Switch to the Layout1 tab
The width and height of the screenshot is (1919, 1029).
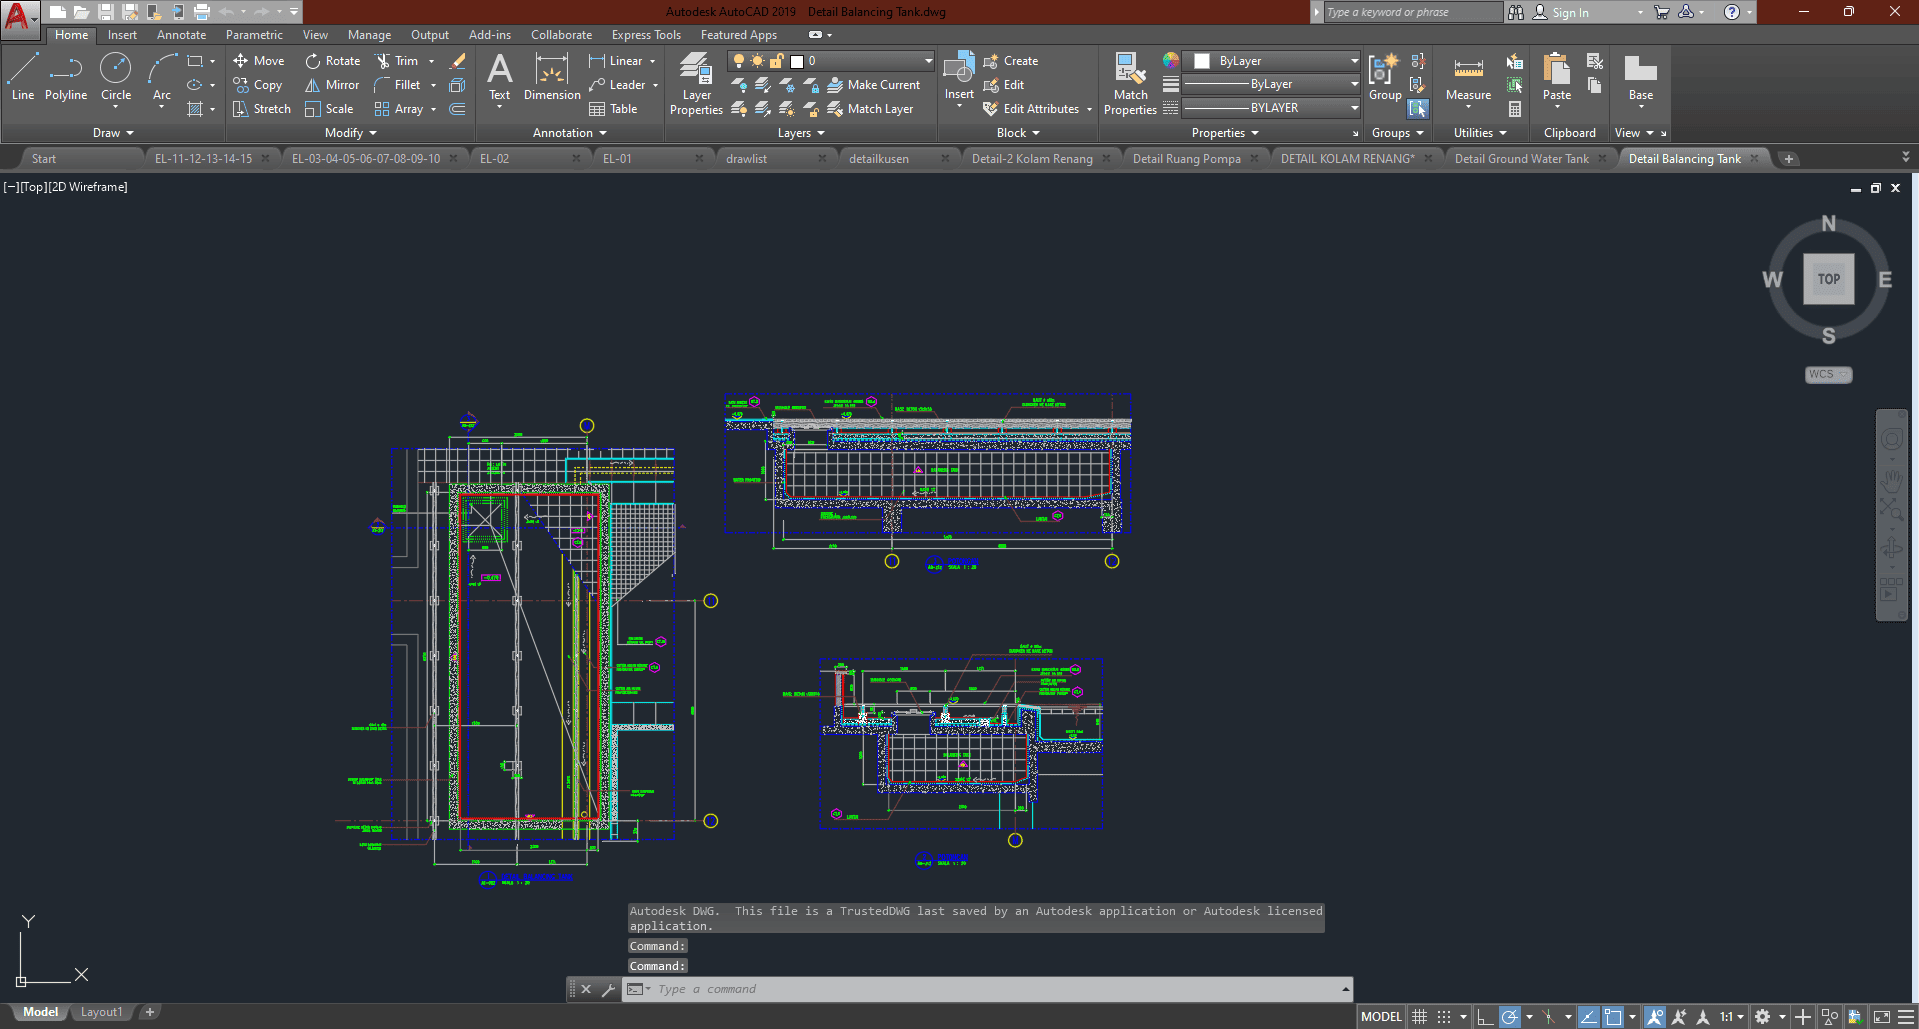tap(101, 1012)
